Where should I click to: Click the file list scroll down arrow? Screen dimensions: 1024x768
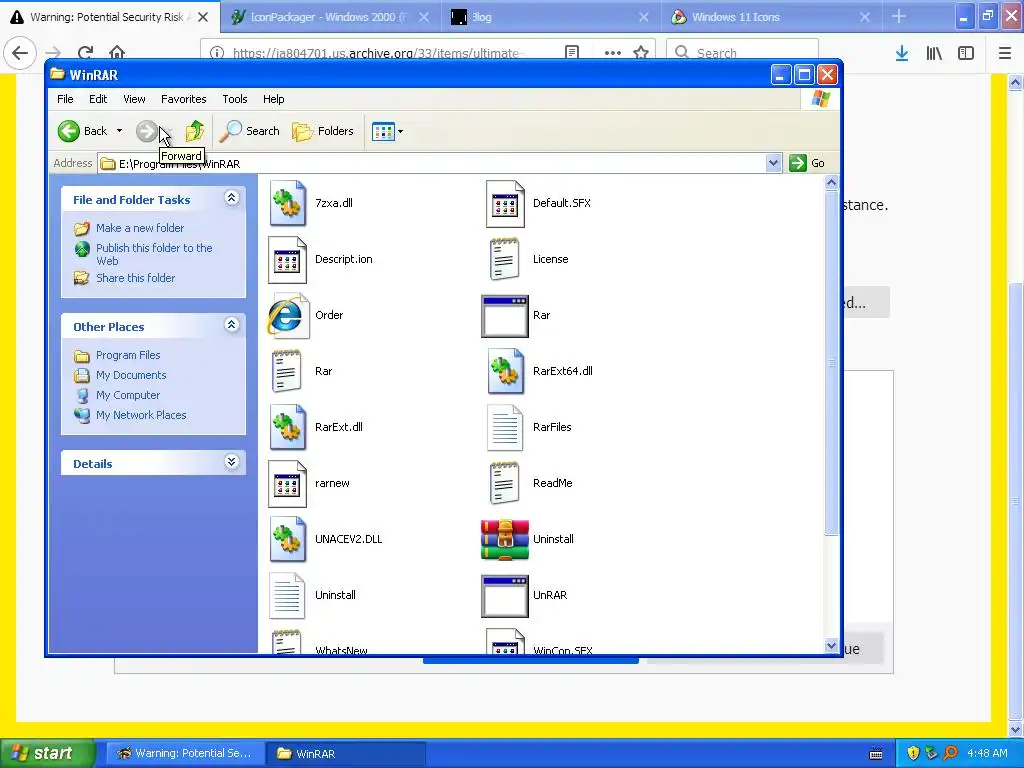click(x=831, y=646)
